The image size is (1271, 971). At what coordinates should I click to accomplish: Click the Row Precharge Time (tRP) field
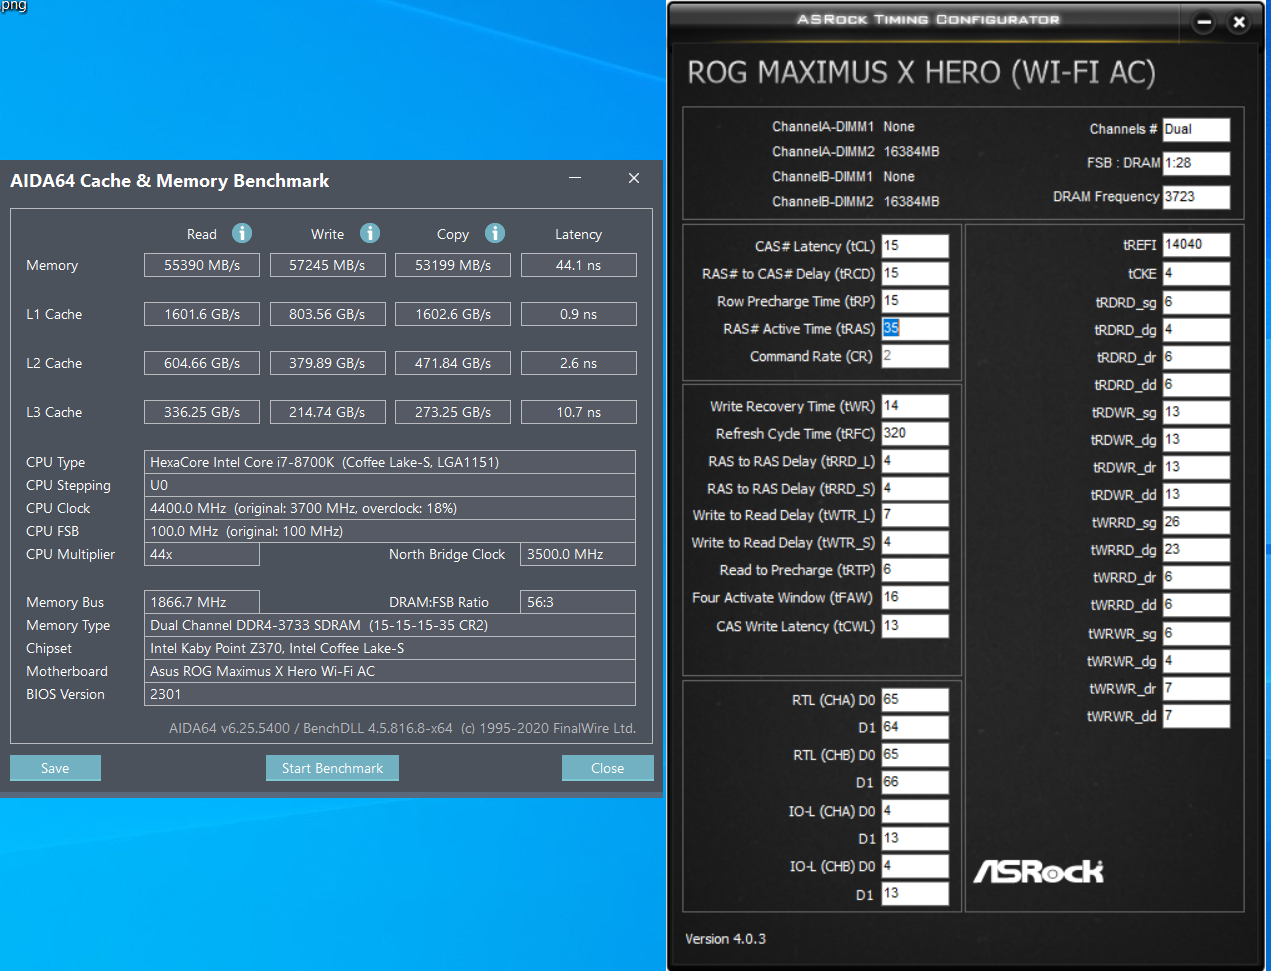point(915,301)
